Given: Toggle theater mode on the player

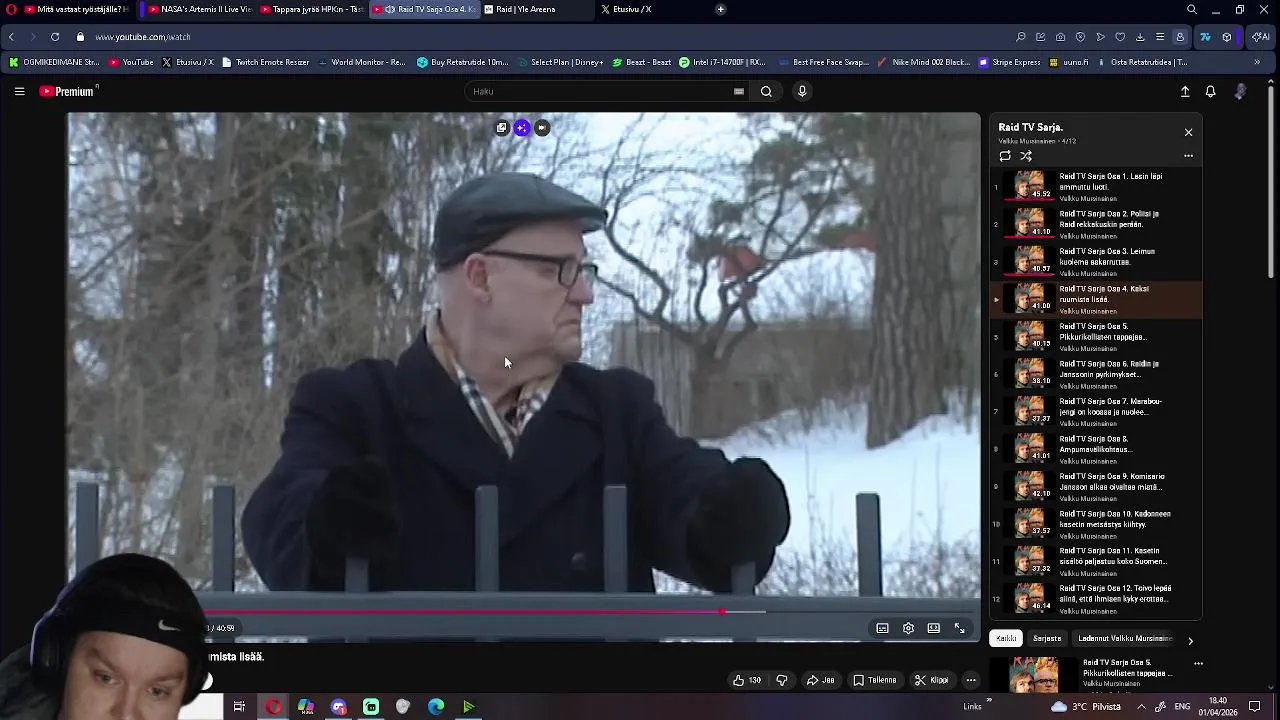Looking at the screenshot, I should [x=933, y=628].
